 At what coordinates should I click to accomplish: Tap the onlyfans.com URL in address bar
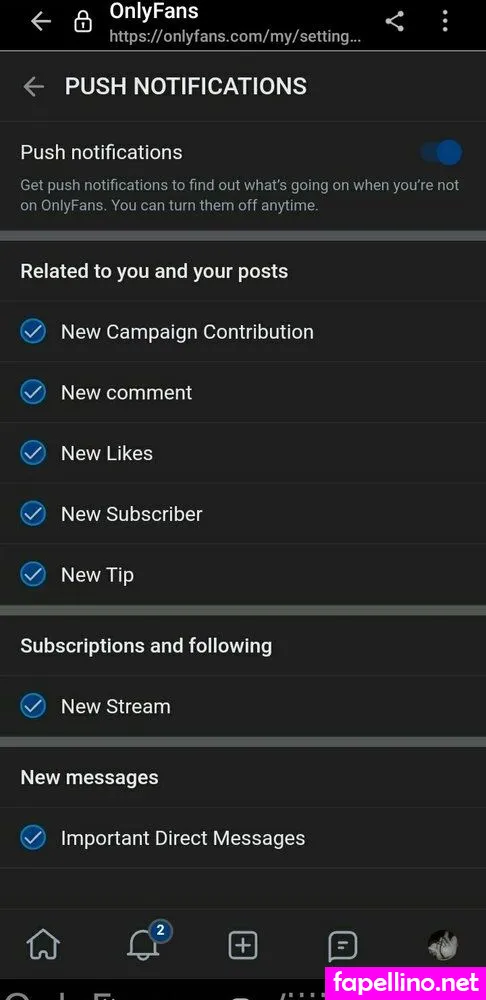click(x=235, y=37)
